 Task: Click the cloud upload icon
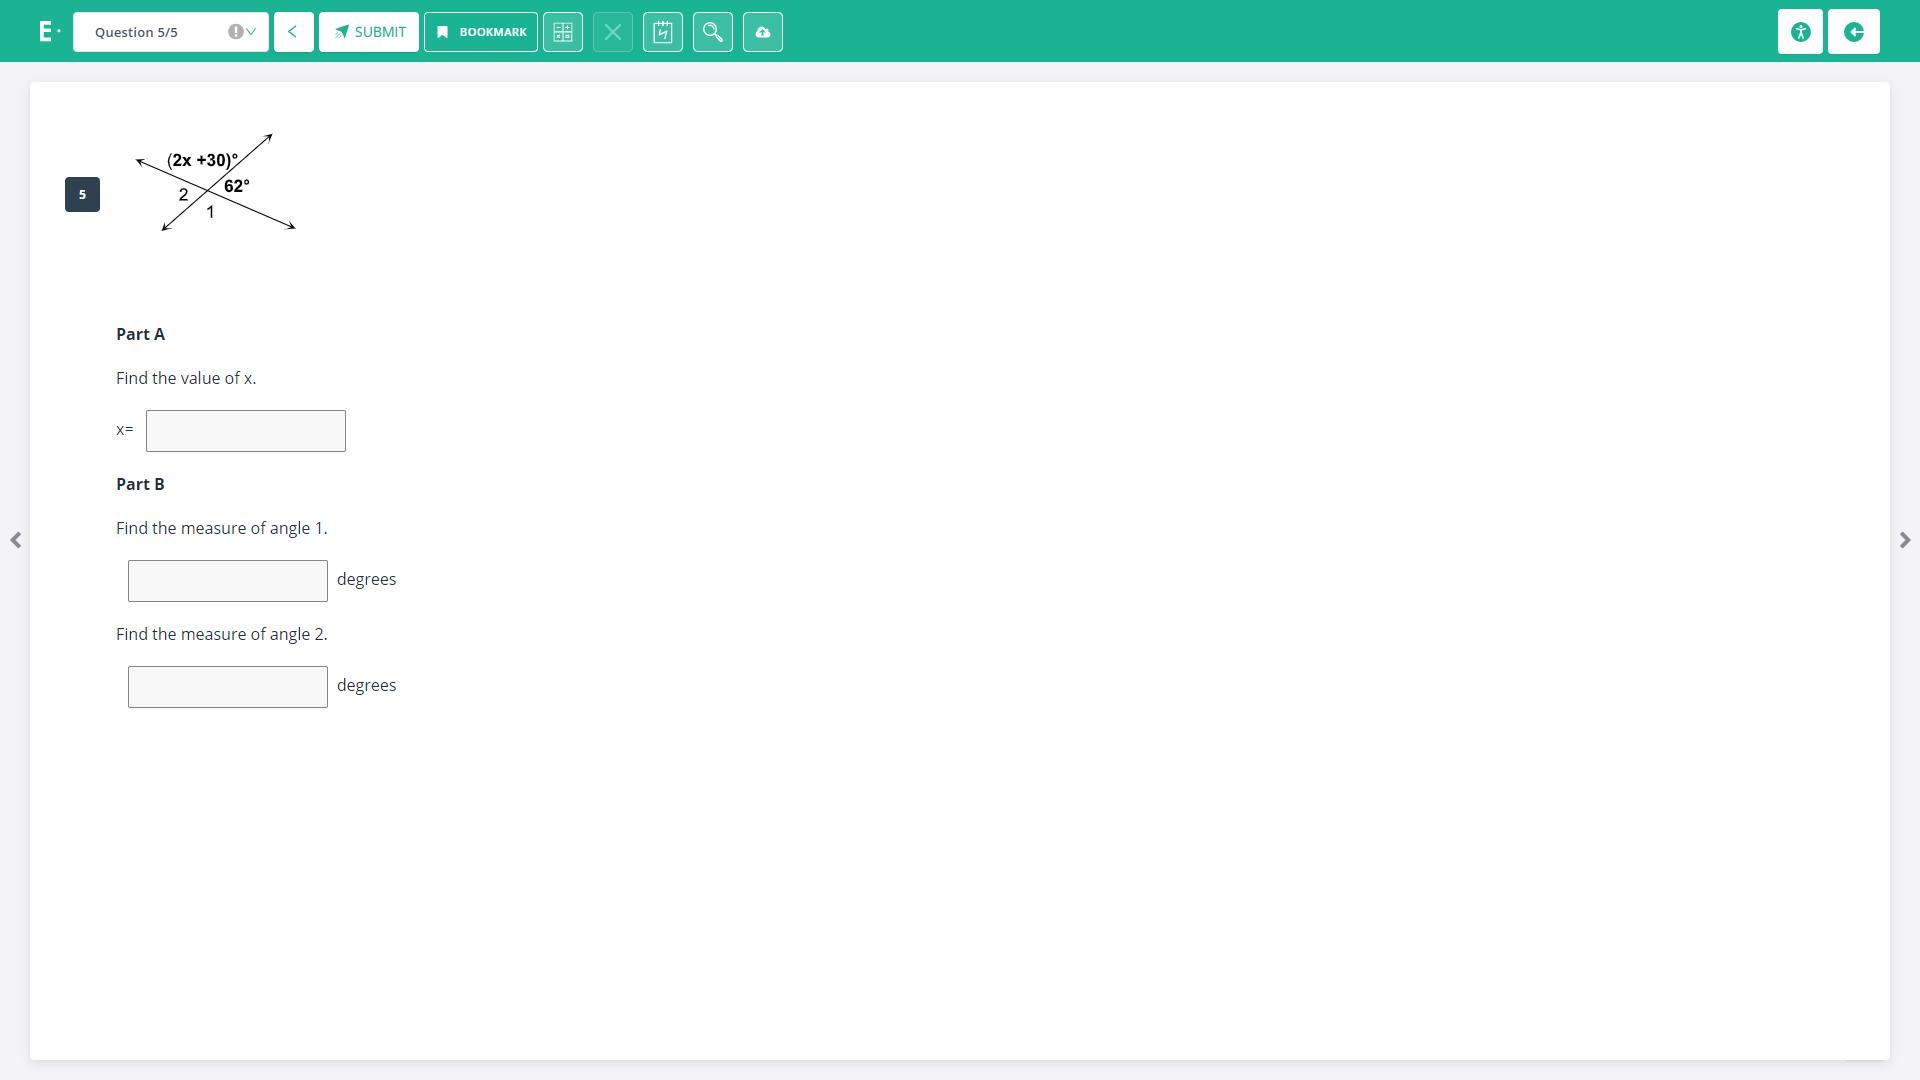(x=763, y=32)
